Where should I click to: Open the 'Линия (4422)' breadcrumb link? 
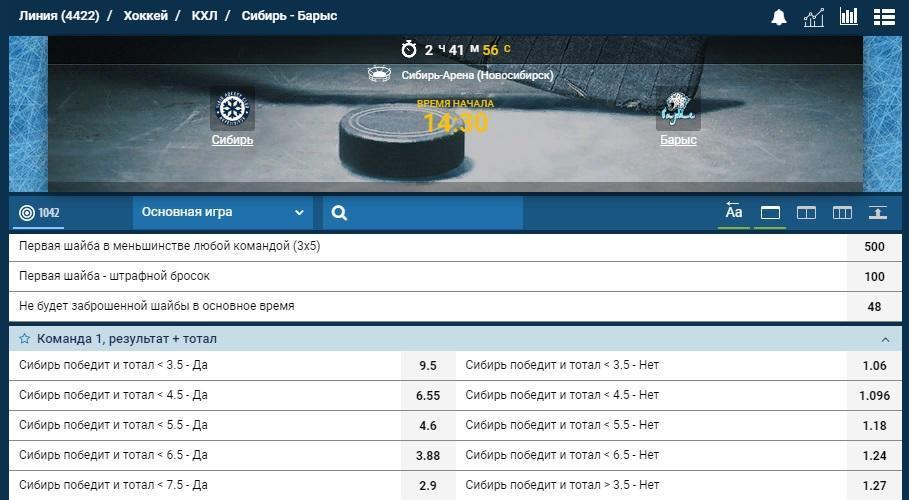(59, 16)
